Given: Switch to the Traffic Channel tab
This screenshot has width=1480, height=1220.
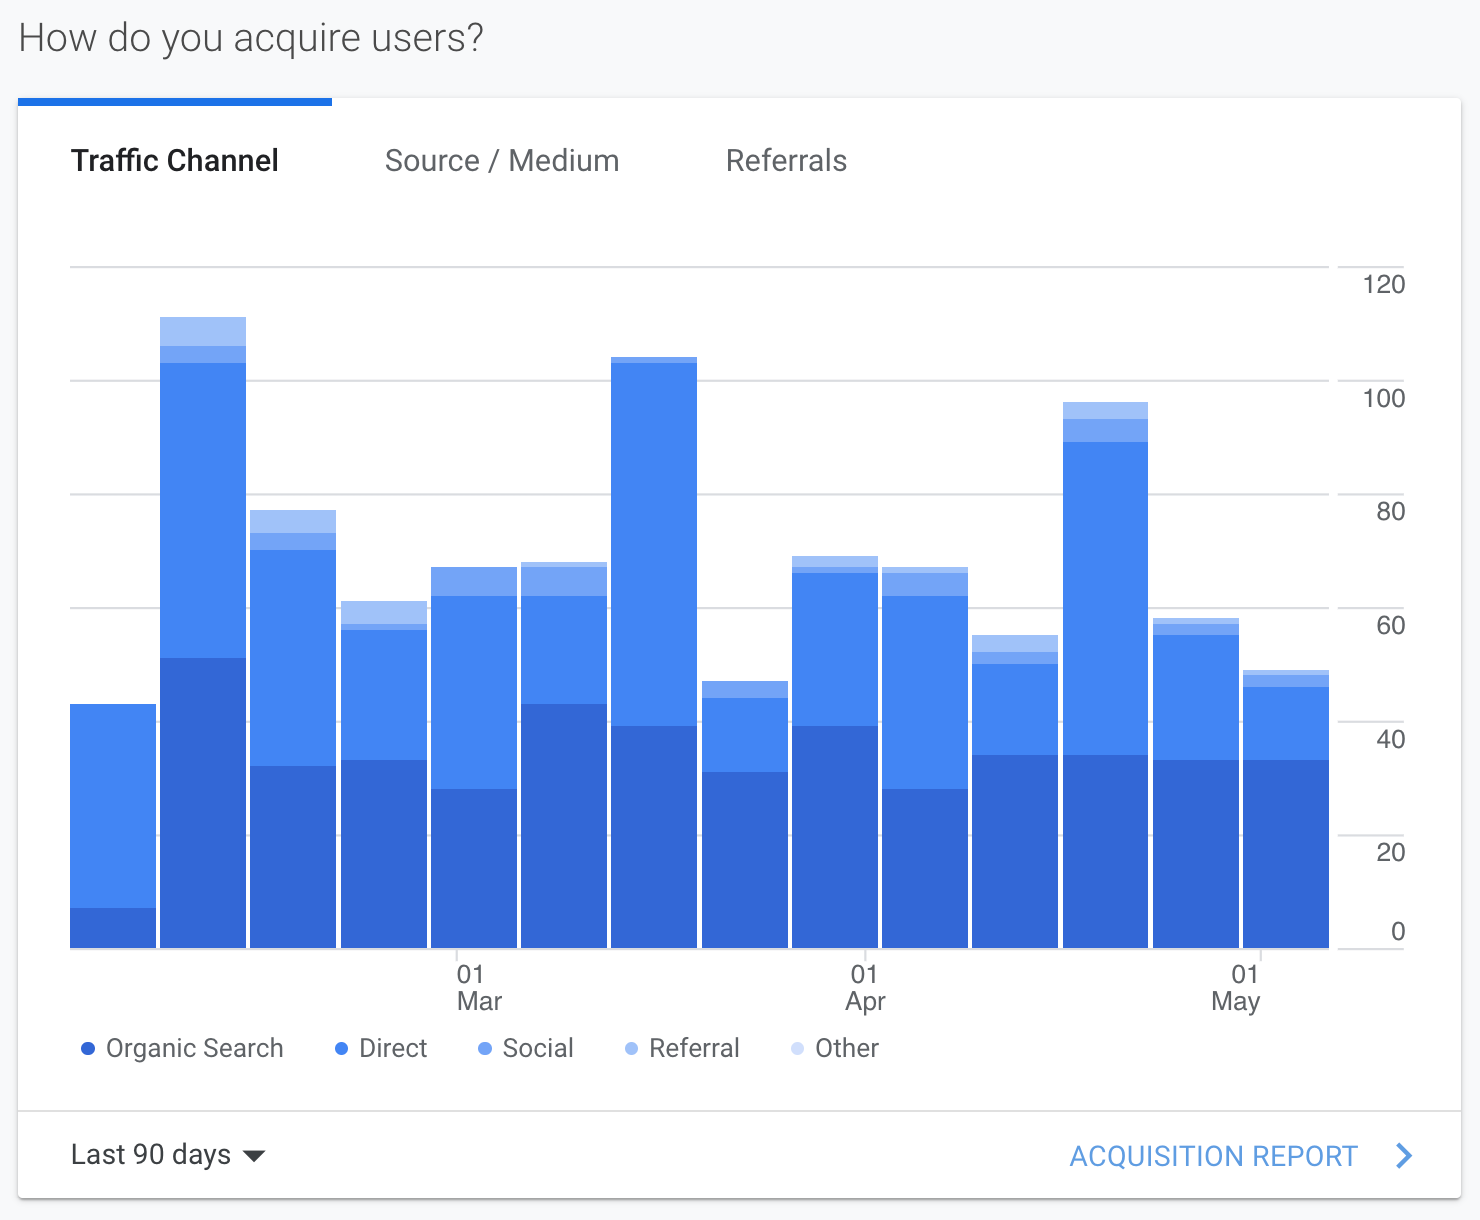Looking at the screenshot, I should coord(174,161).
